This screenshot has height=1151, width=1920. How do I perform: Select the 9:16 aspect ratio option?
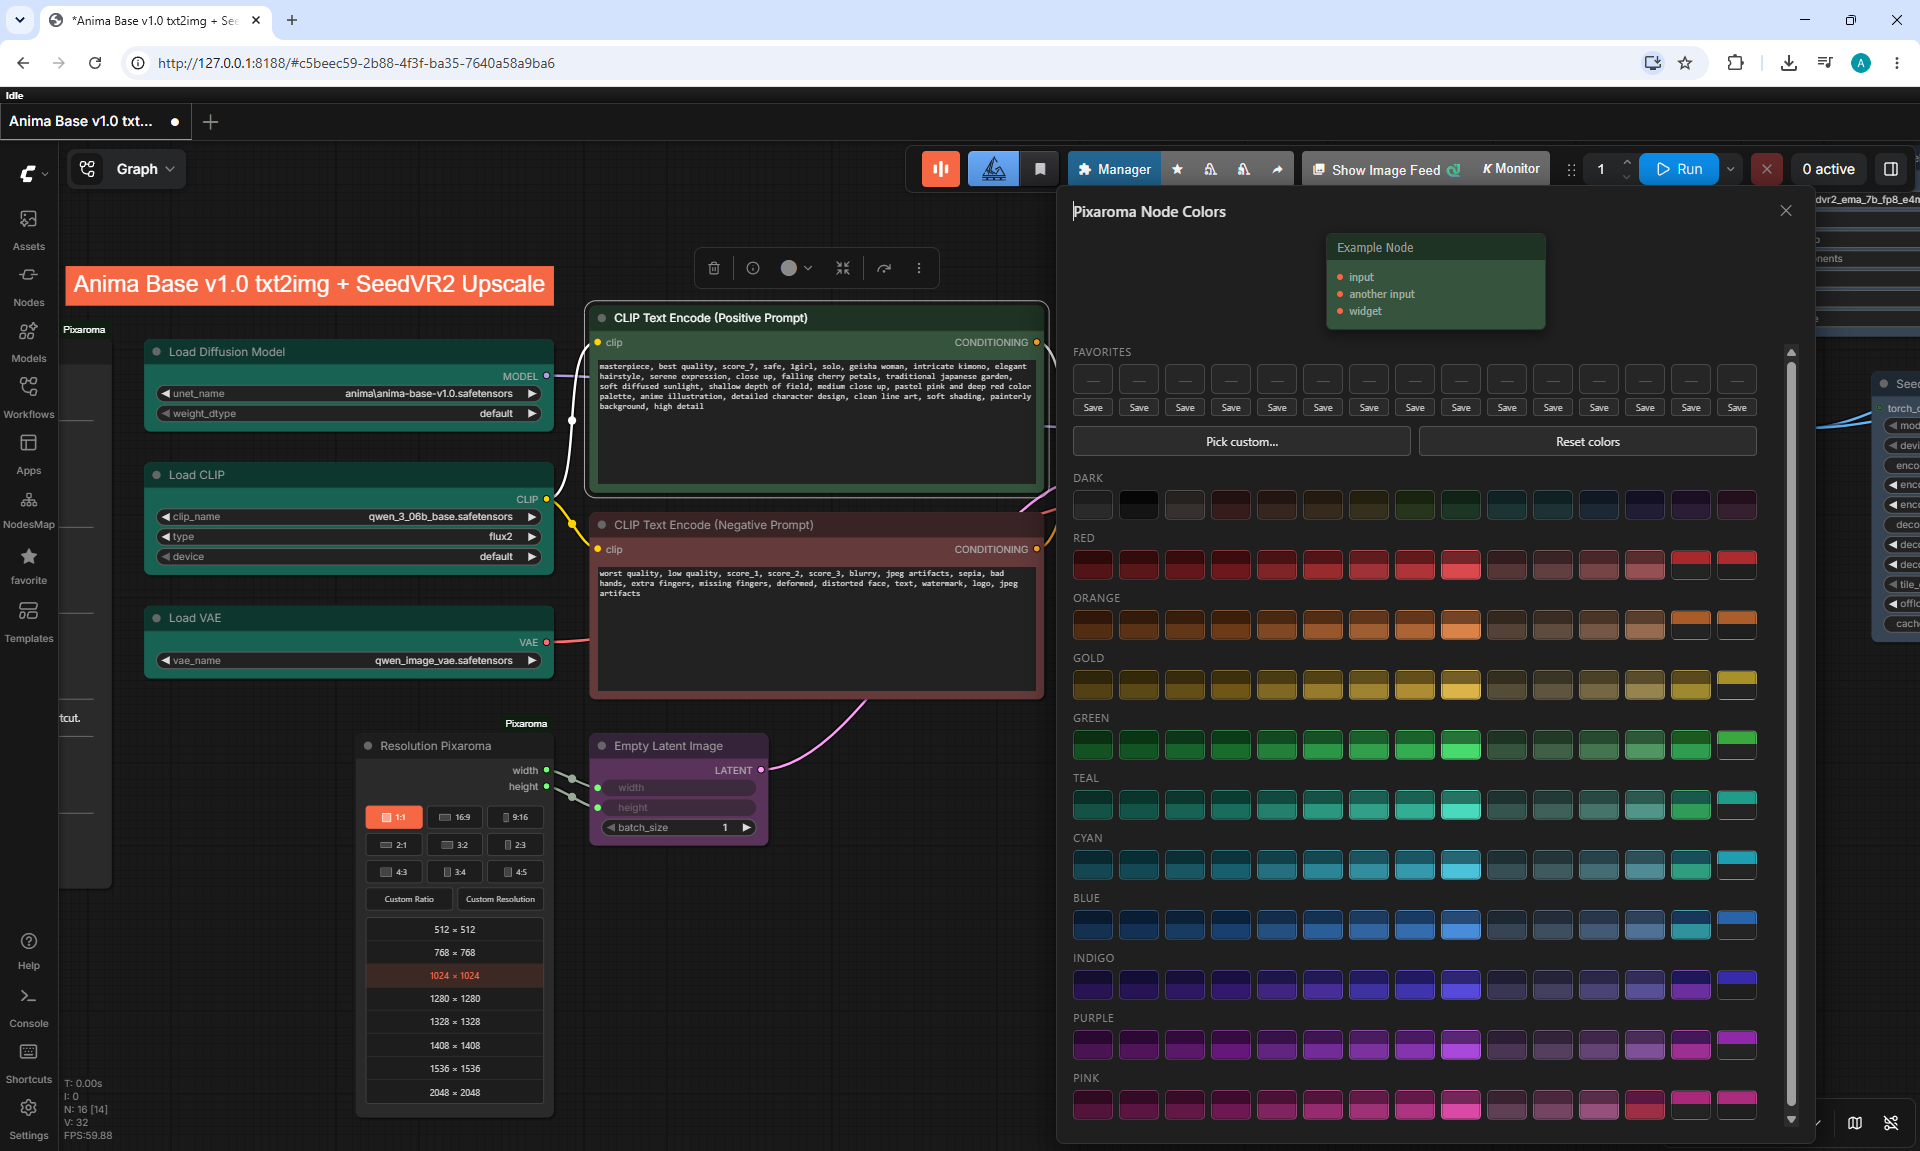(x=515, y=817)
